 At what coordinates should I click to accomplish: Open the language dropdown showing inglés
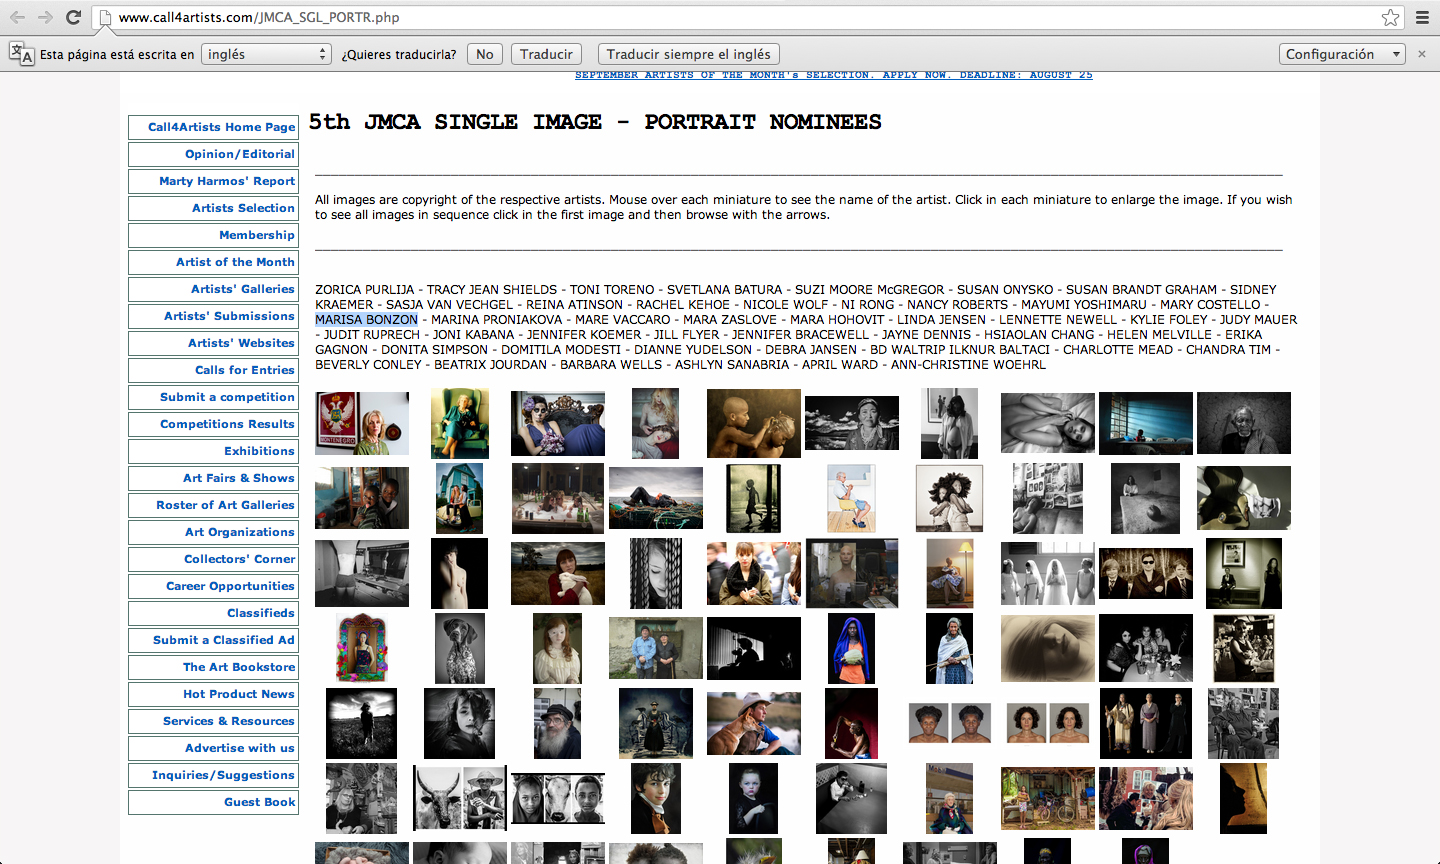(x=266, y=54)
